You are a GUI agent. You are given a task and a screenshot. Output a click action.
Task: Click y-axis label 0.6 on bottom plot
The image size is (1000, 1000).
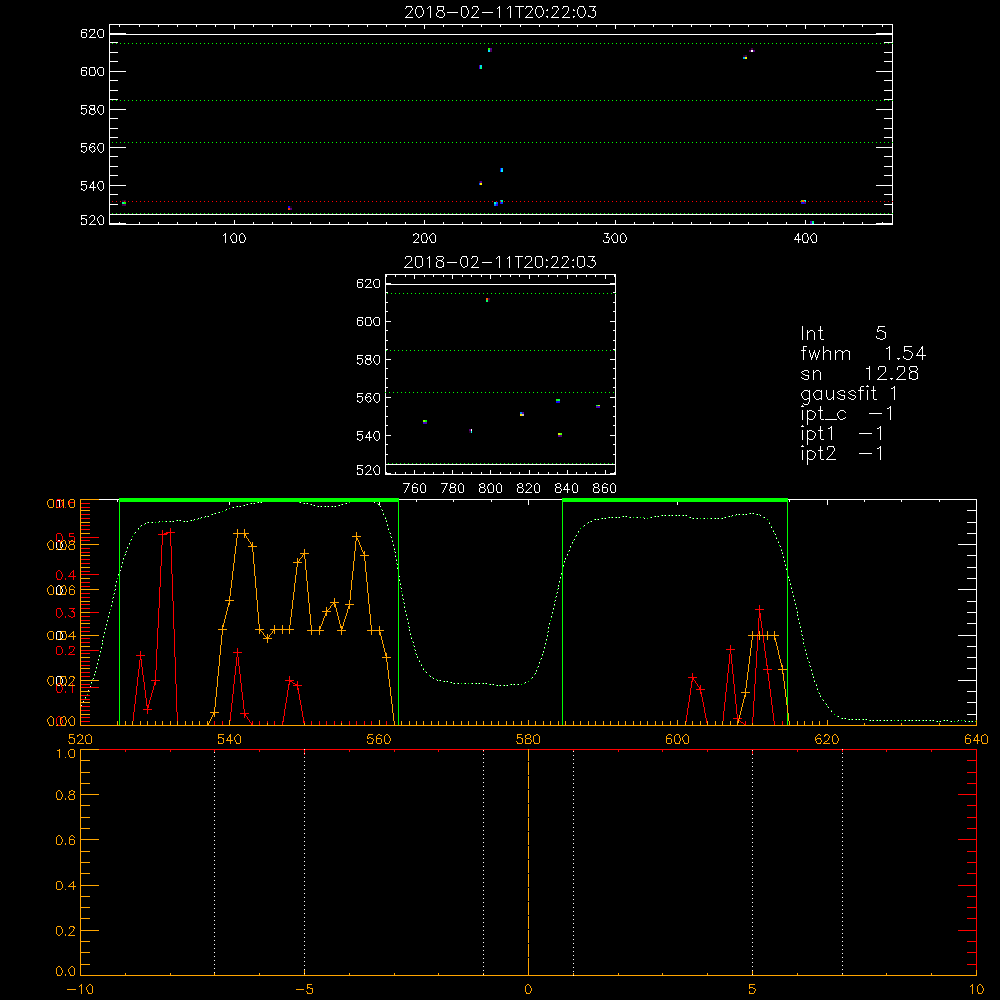(x=66, y=841)
